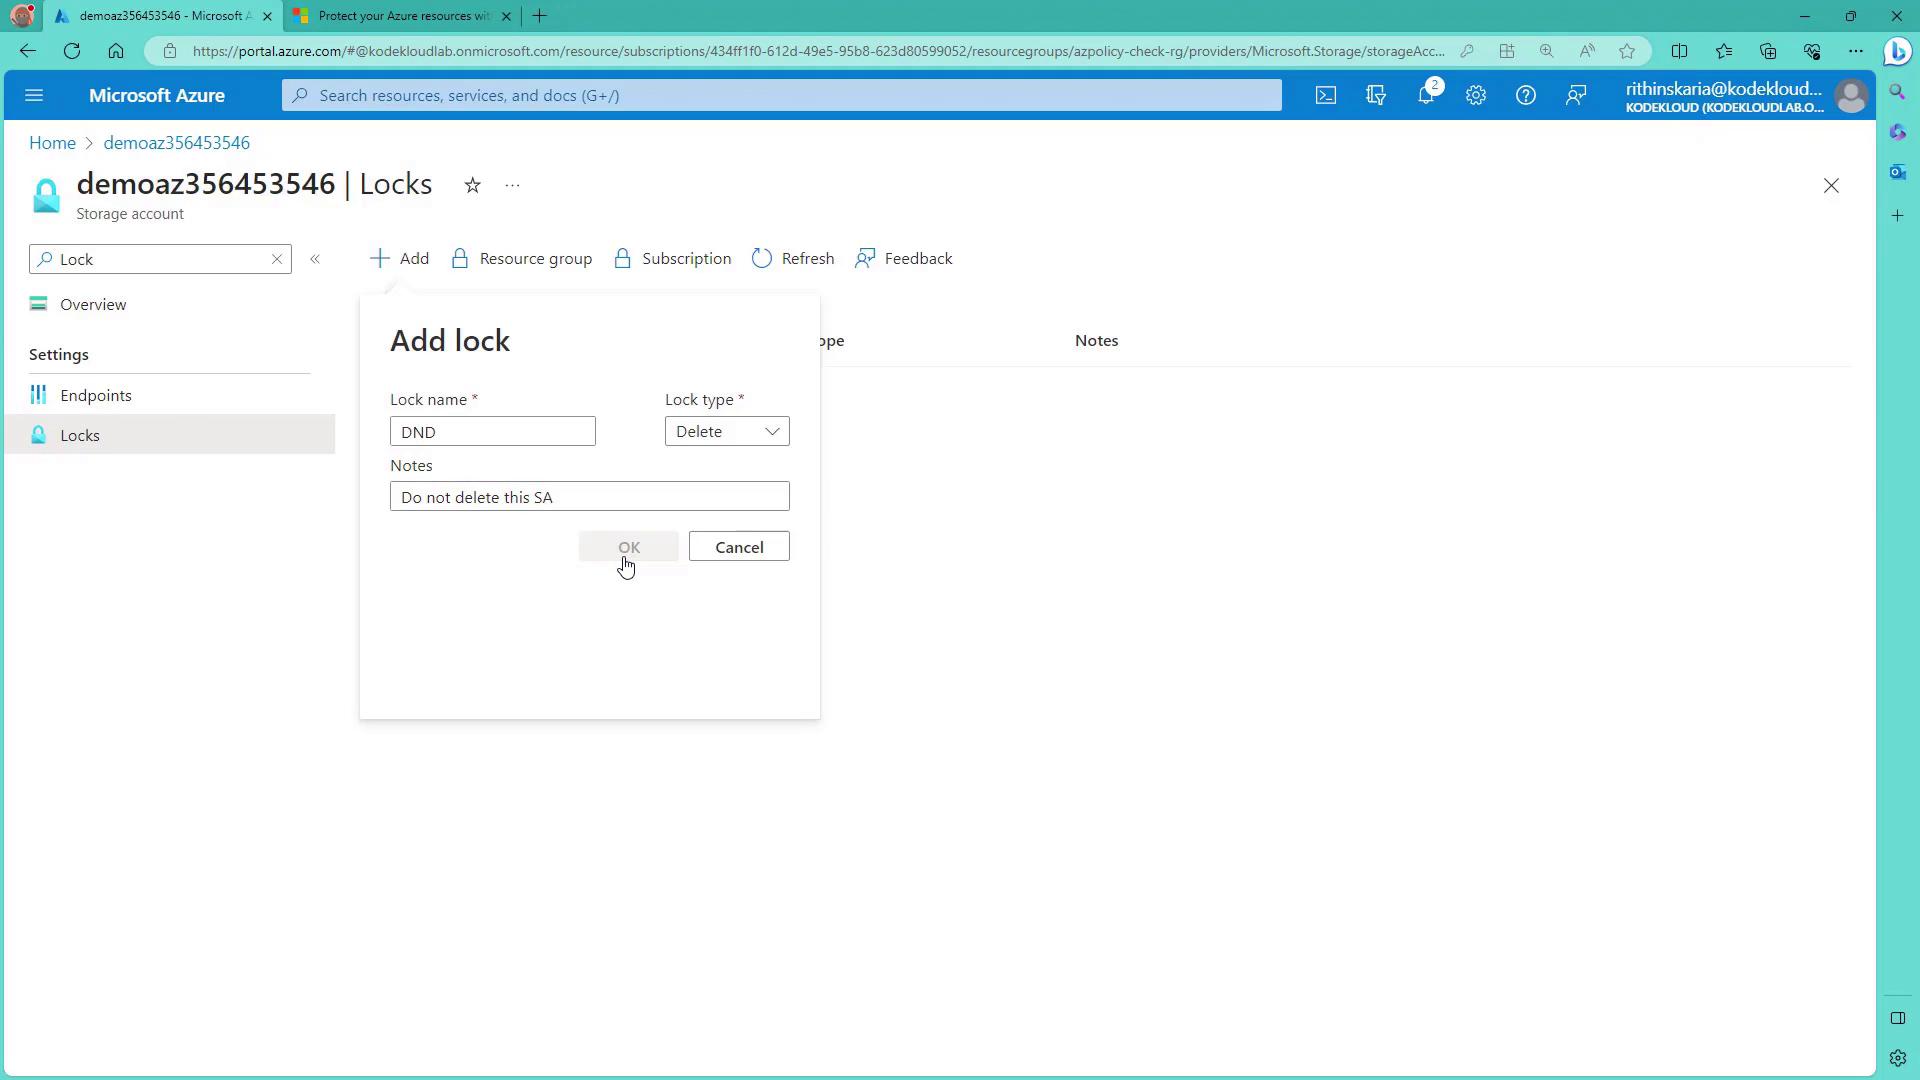This screenshot has width=1920, height=1080.
Task: Favorite this Locks page with star
Action: [473, 185]
